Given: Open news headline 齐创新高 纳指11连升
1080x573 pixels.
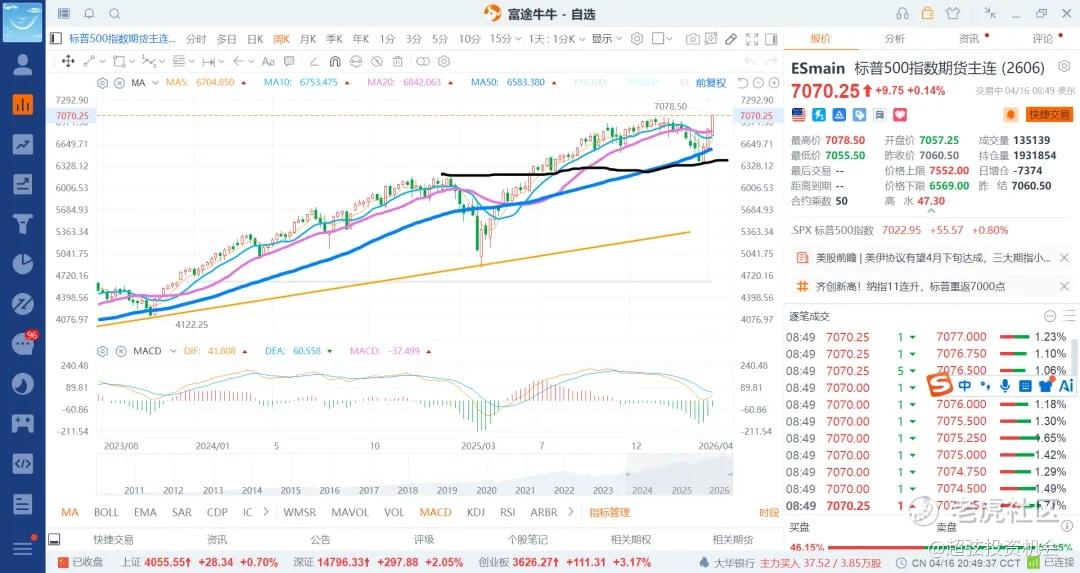Looking at the screenshot, I should click(910, 286).
